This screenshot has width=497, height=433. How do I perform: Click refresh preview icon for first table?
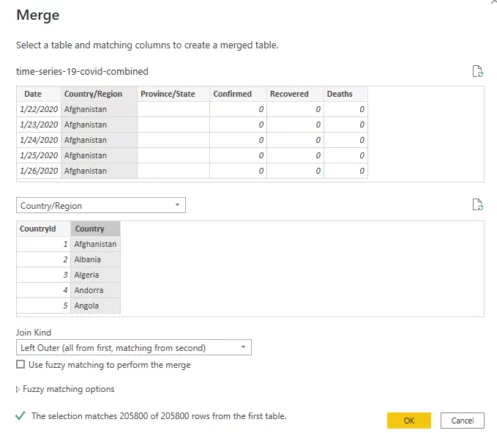478,71
